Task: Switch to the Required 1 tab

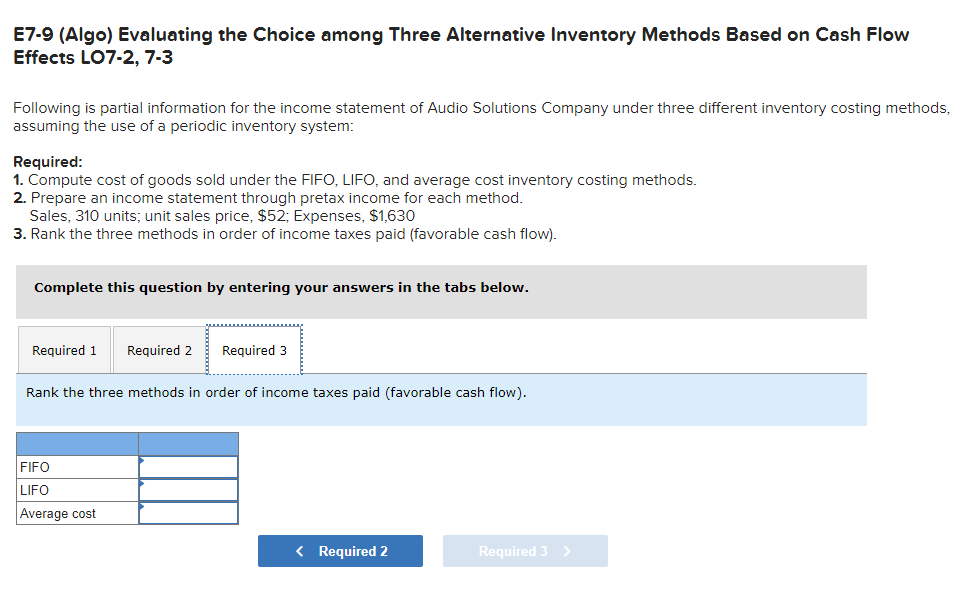Action: (63, 350)
